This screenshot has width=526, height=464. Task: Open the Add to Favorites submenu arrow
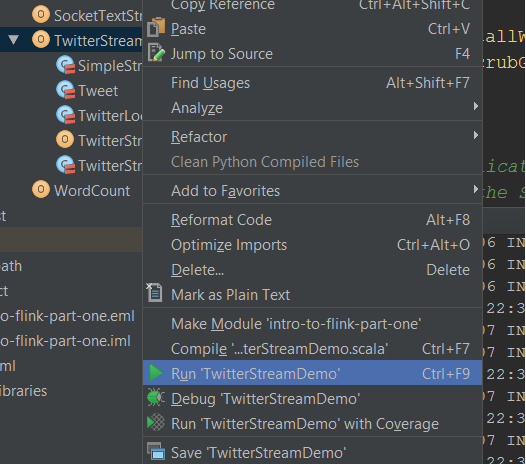click(x=475, y=189)
